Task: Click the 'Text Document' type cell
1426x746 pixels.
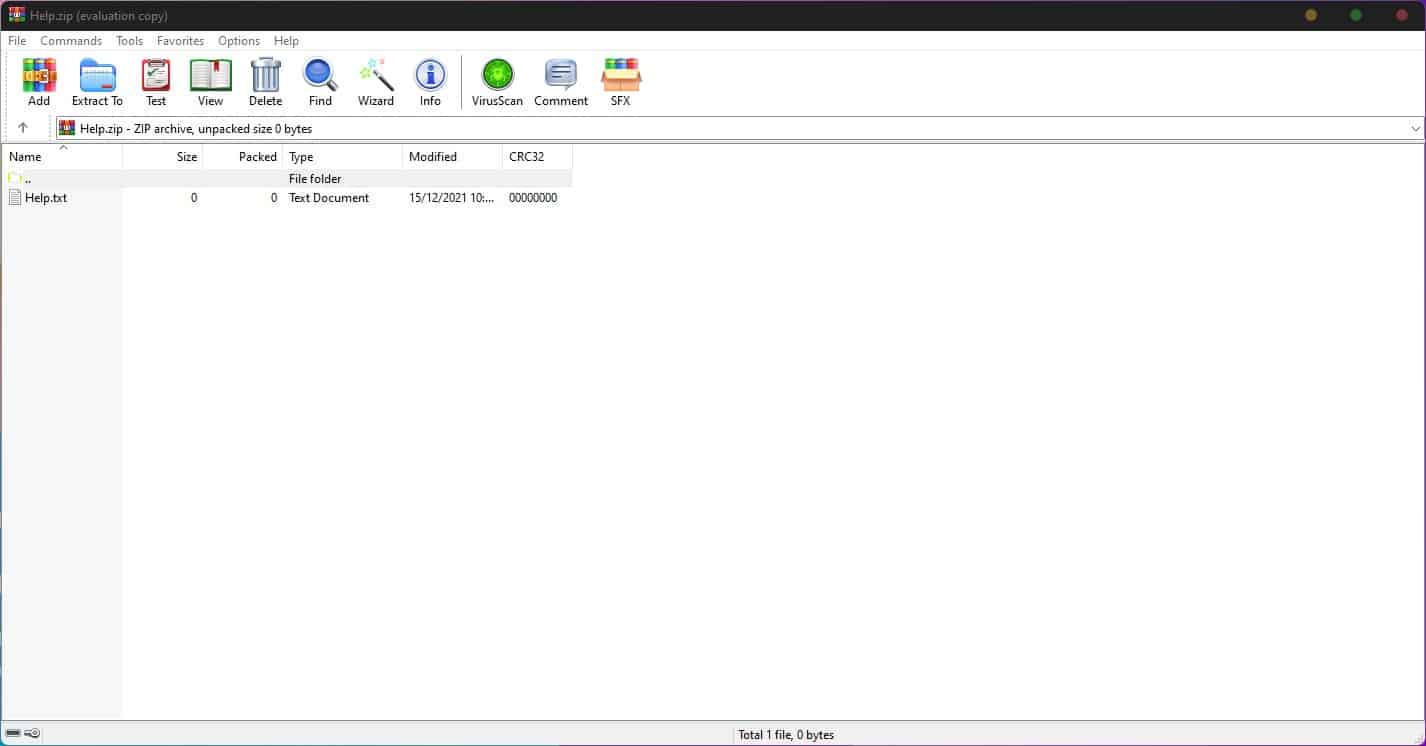Action: [x=329, y=198]
